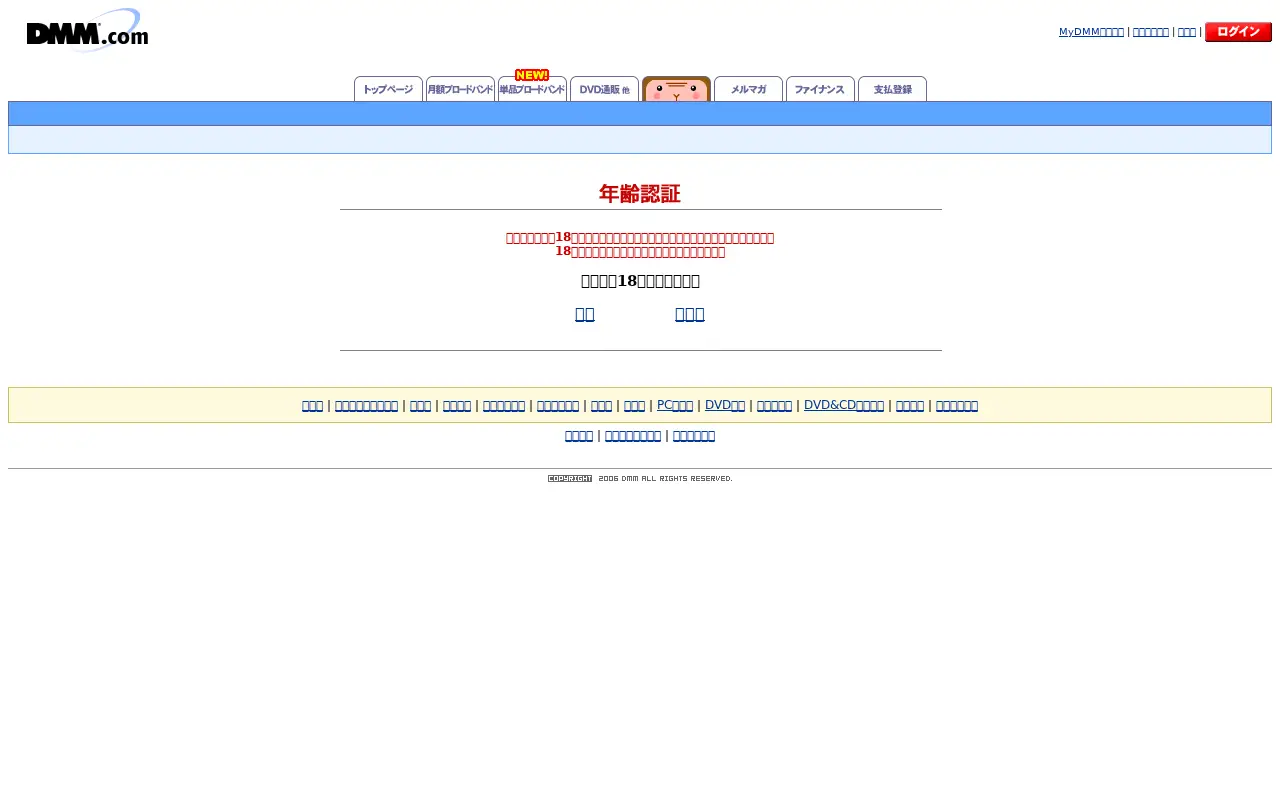Decline age with the right answer link
Screen dimensions: 1280x800
pyautogui.click(x=690, y=314)
